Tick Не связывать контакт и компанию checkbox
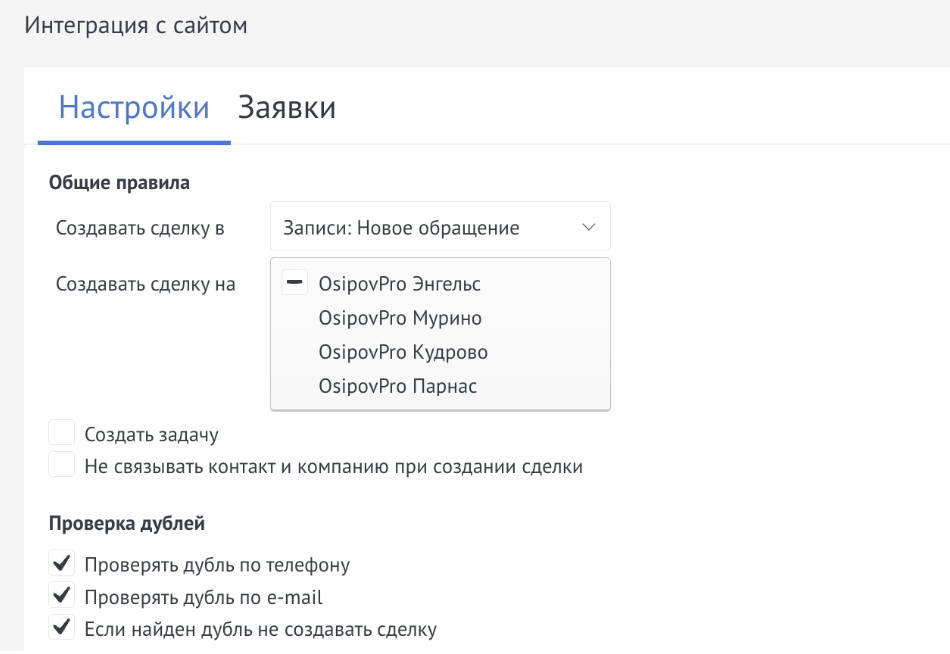 point(62,465)
